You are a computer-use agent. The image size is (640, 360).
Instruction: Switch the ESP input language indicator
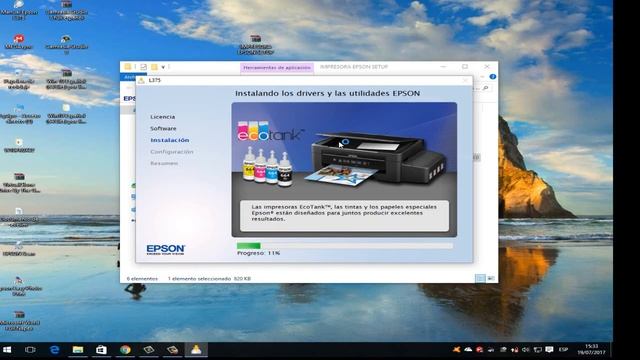[564, 350]
